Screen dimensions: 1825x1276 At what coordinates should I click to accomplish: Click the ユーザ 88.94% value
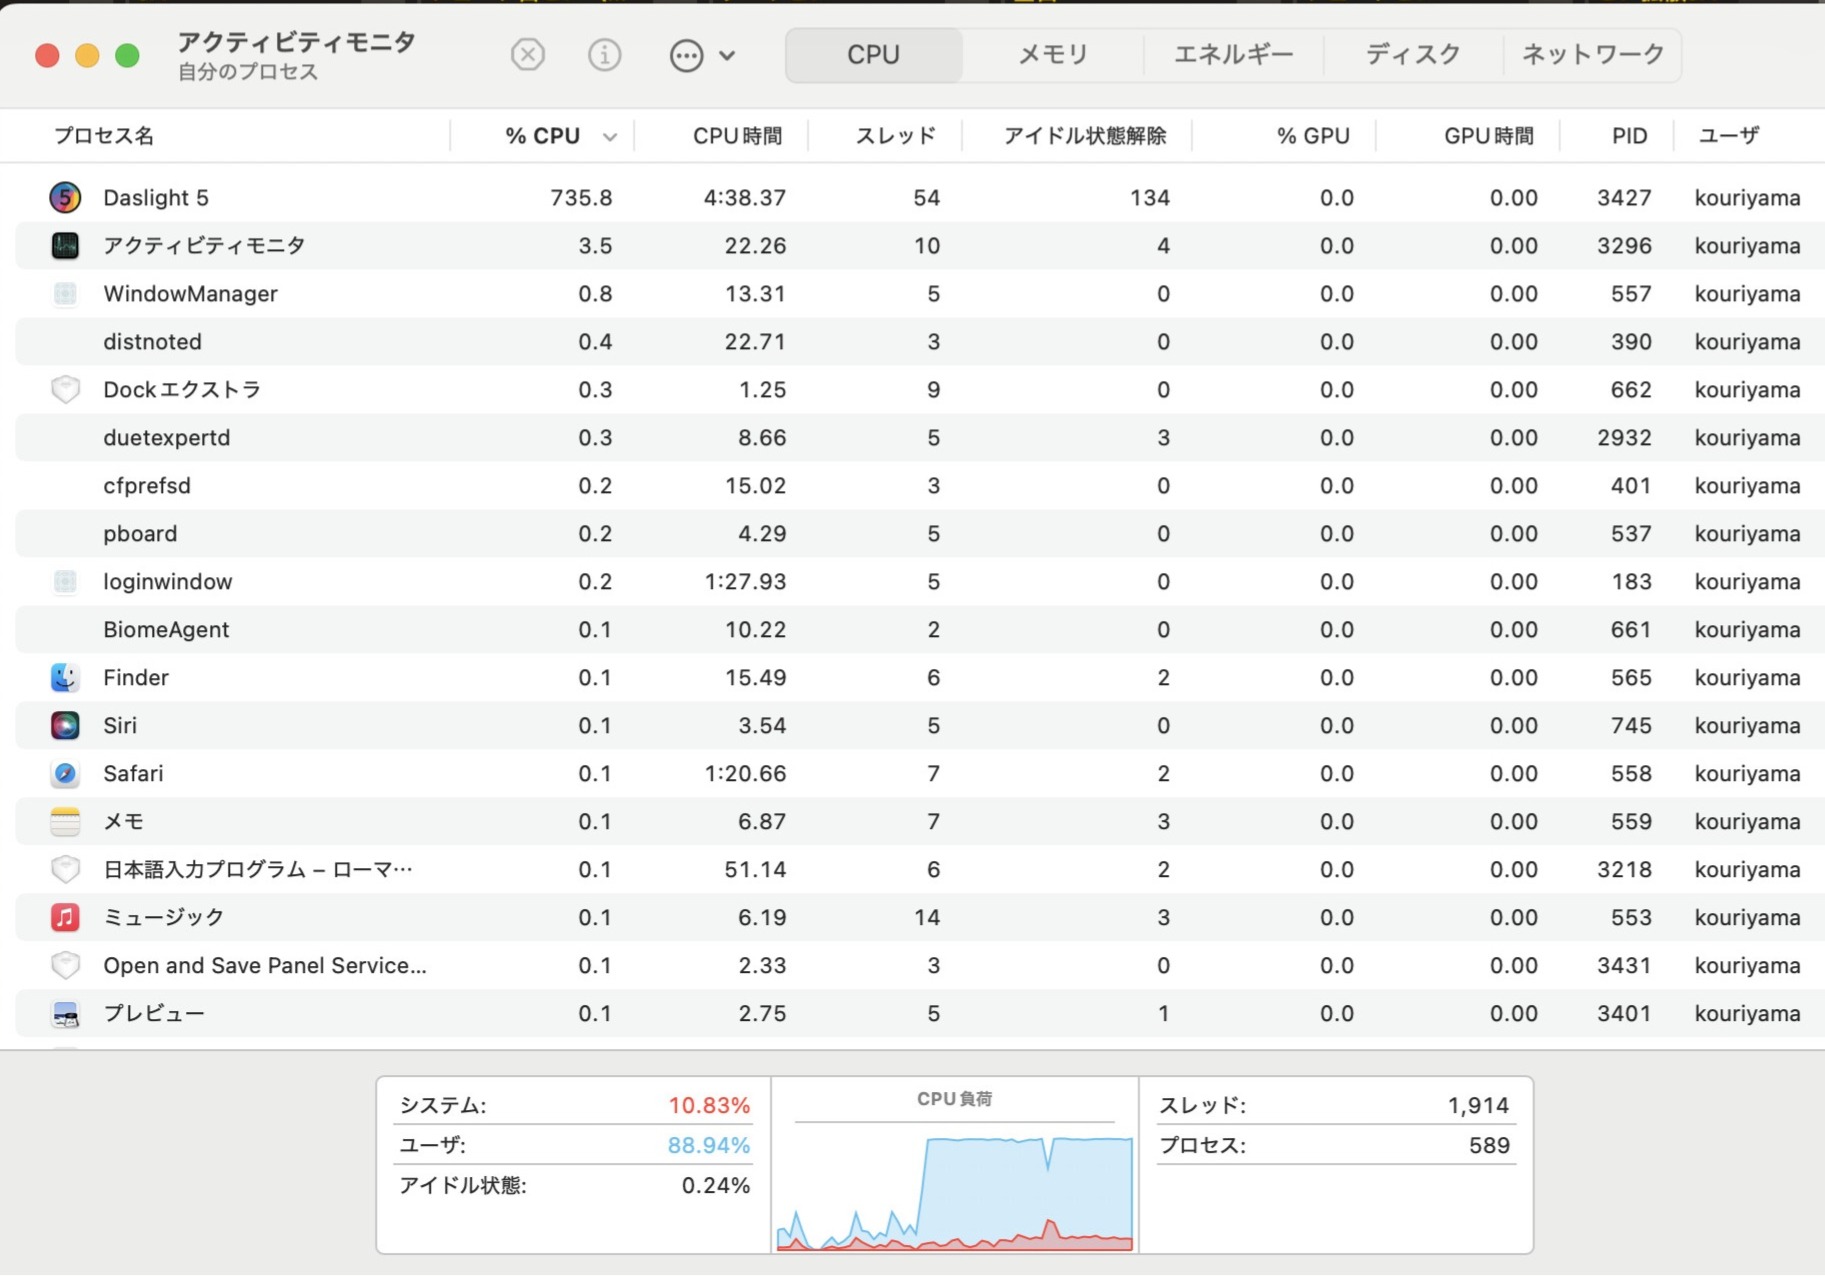[709, 1145]
